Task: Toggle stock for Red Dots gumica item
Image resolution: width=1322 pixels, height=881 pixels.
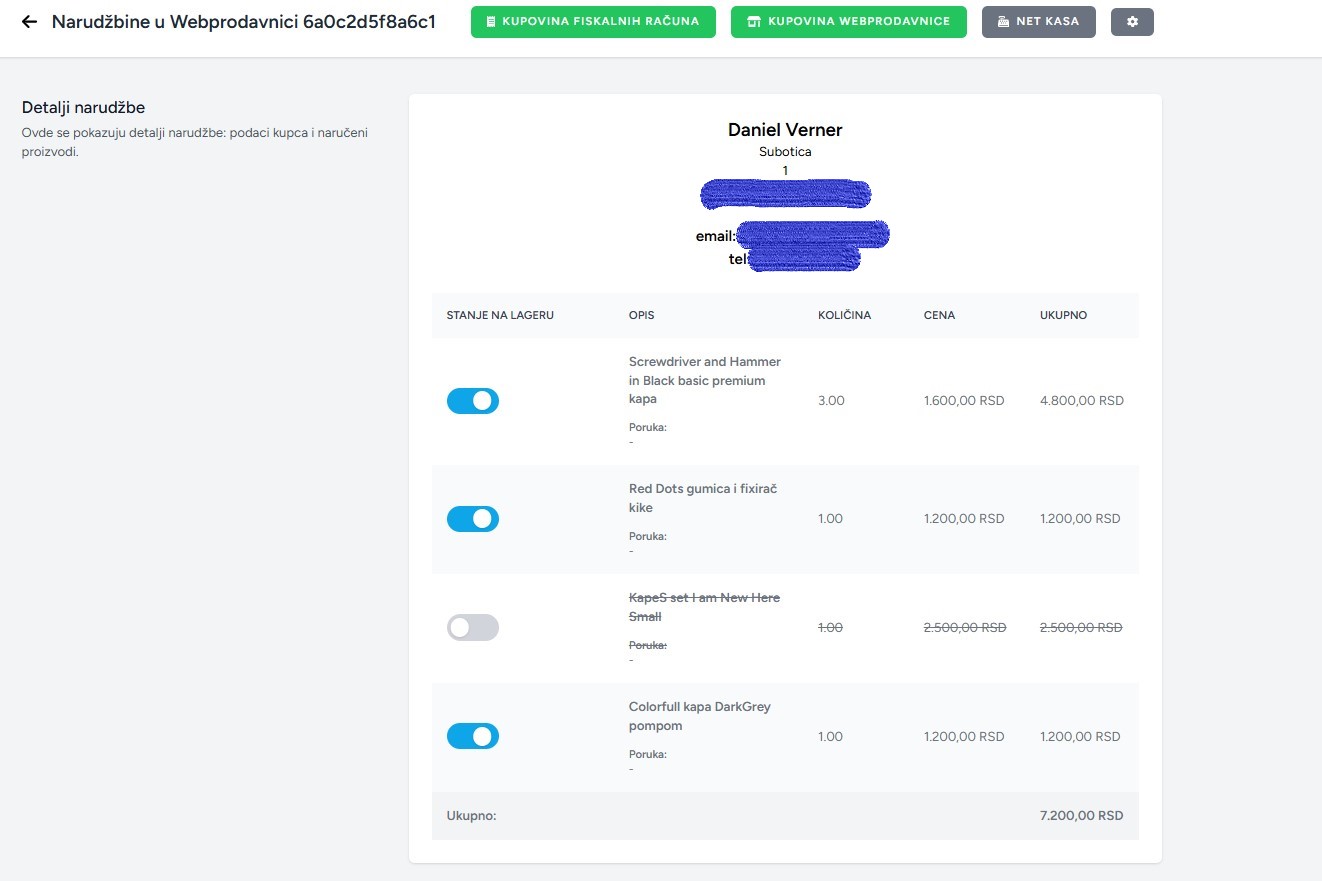Action: coord(473,519)
